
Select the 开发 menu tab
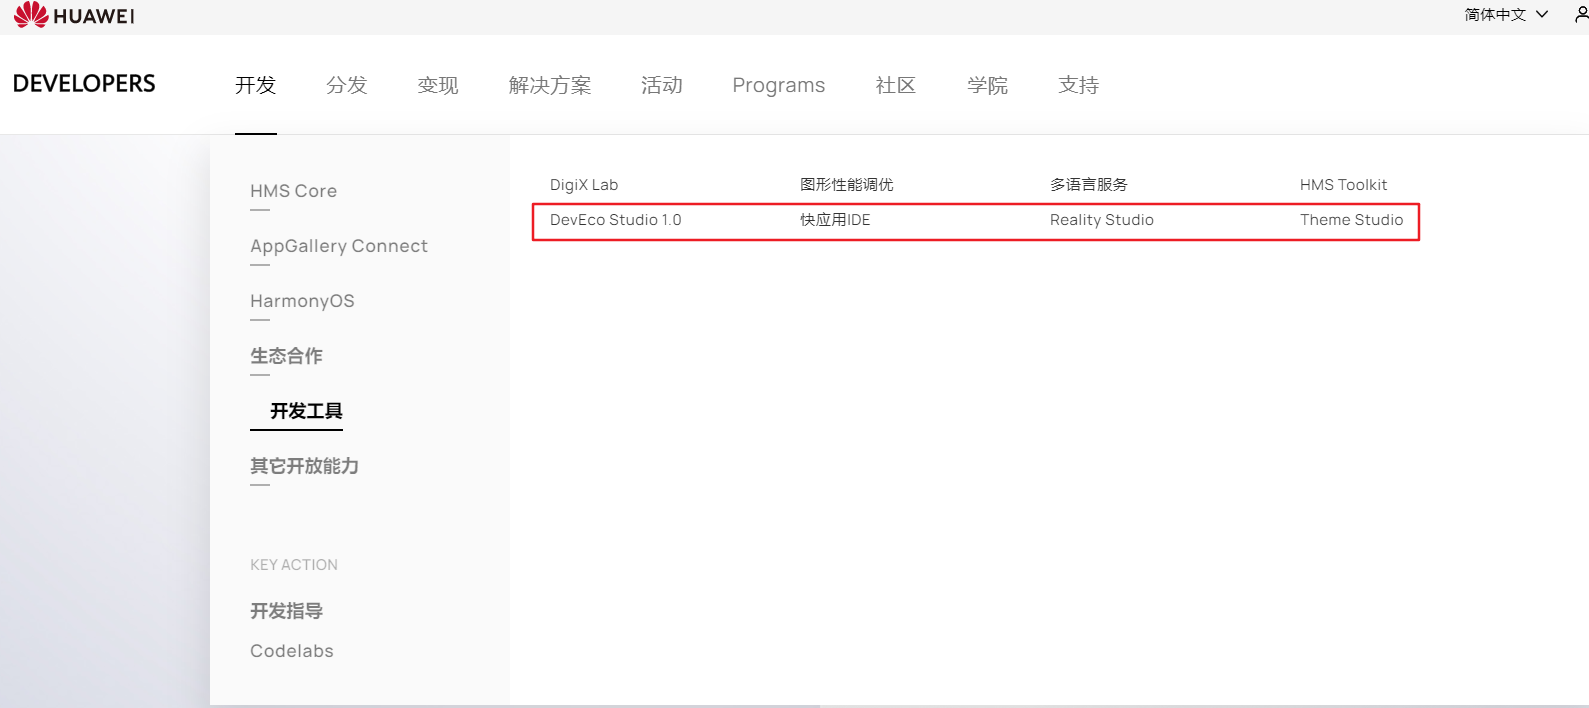(256, 85)
